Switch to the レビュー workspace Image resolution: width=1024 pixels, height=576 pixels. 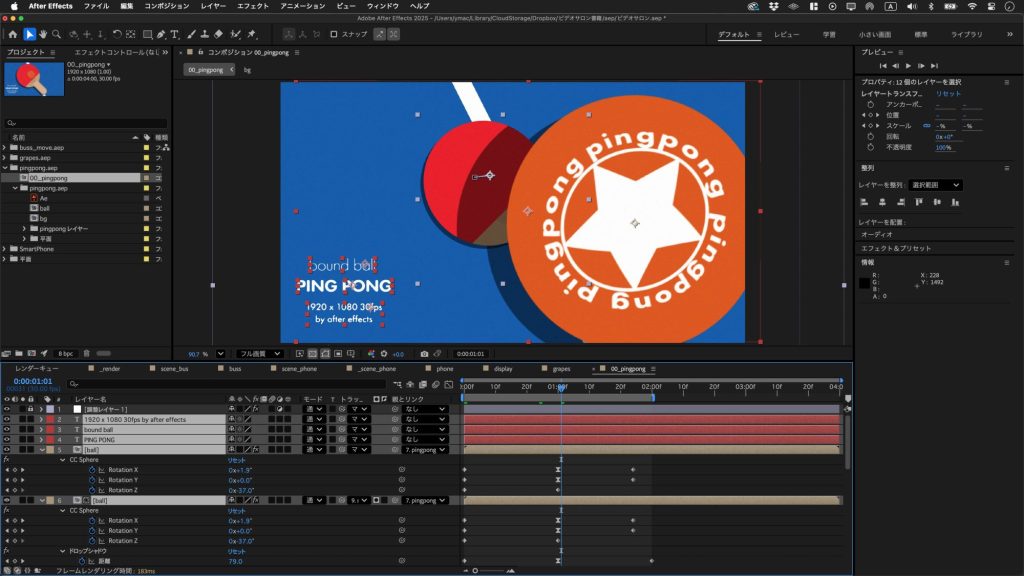click(x=786, y=35)
